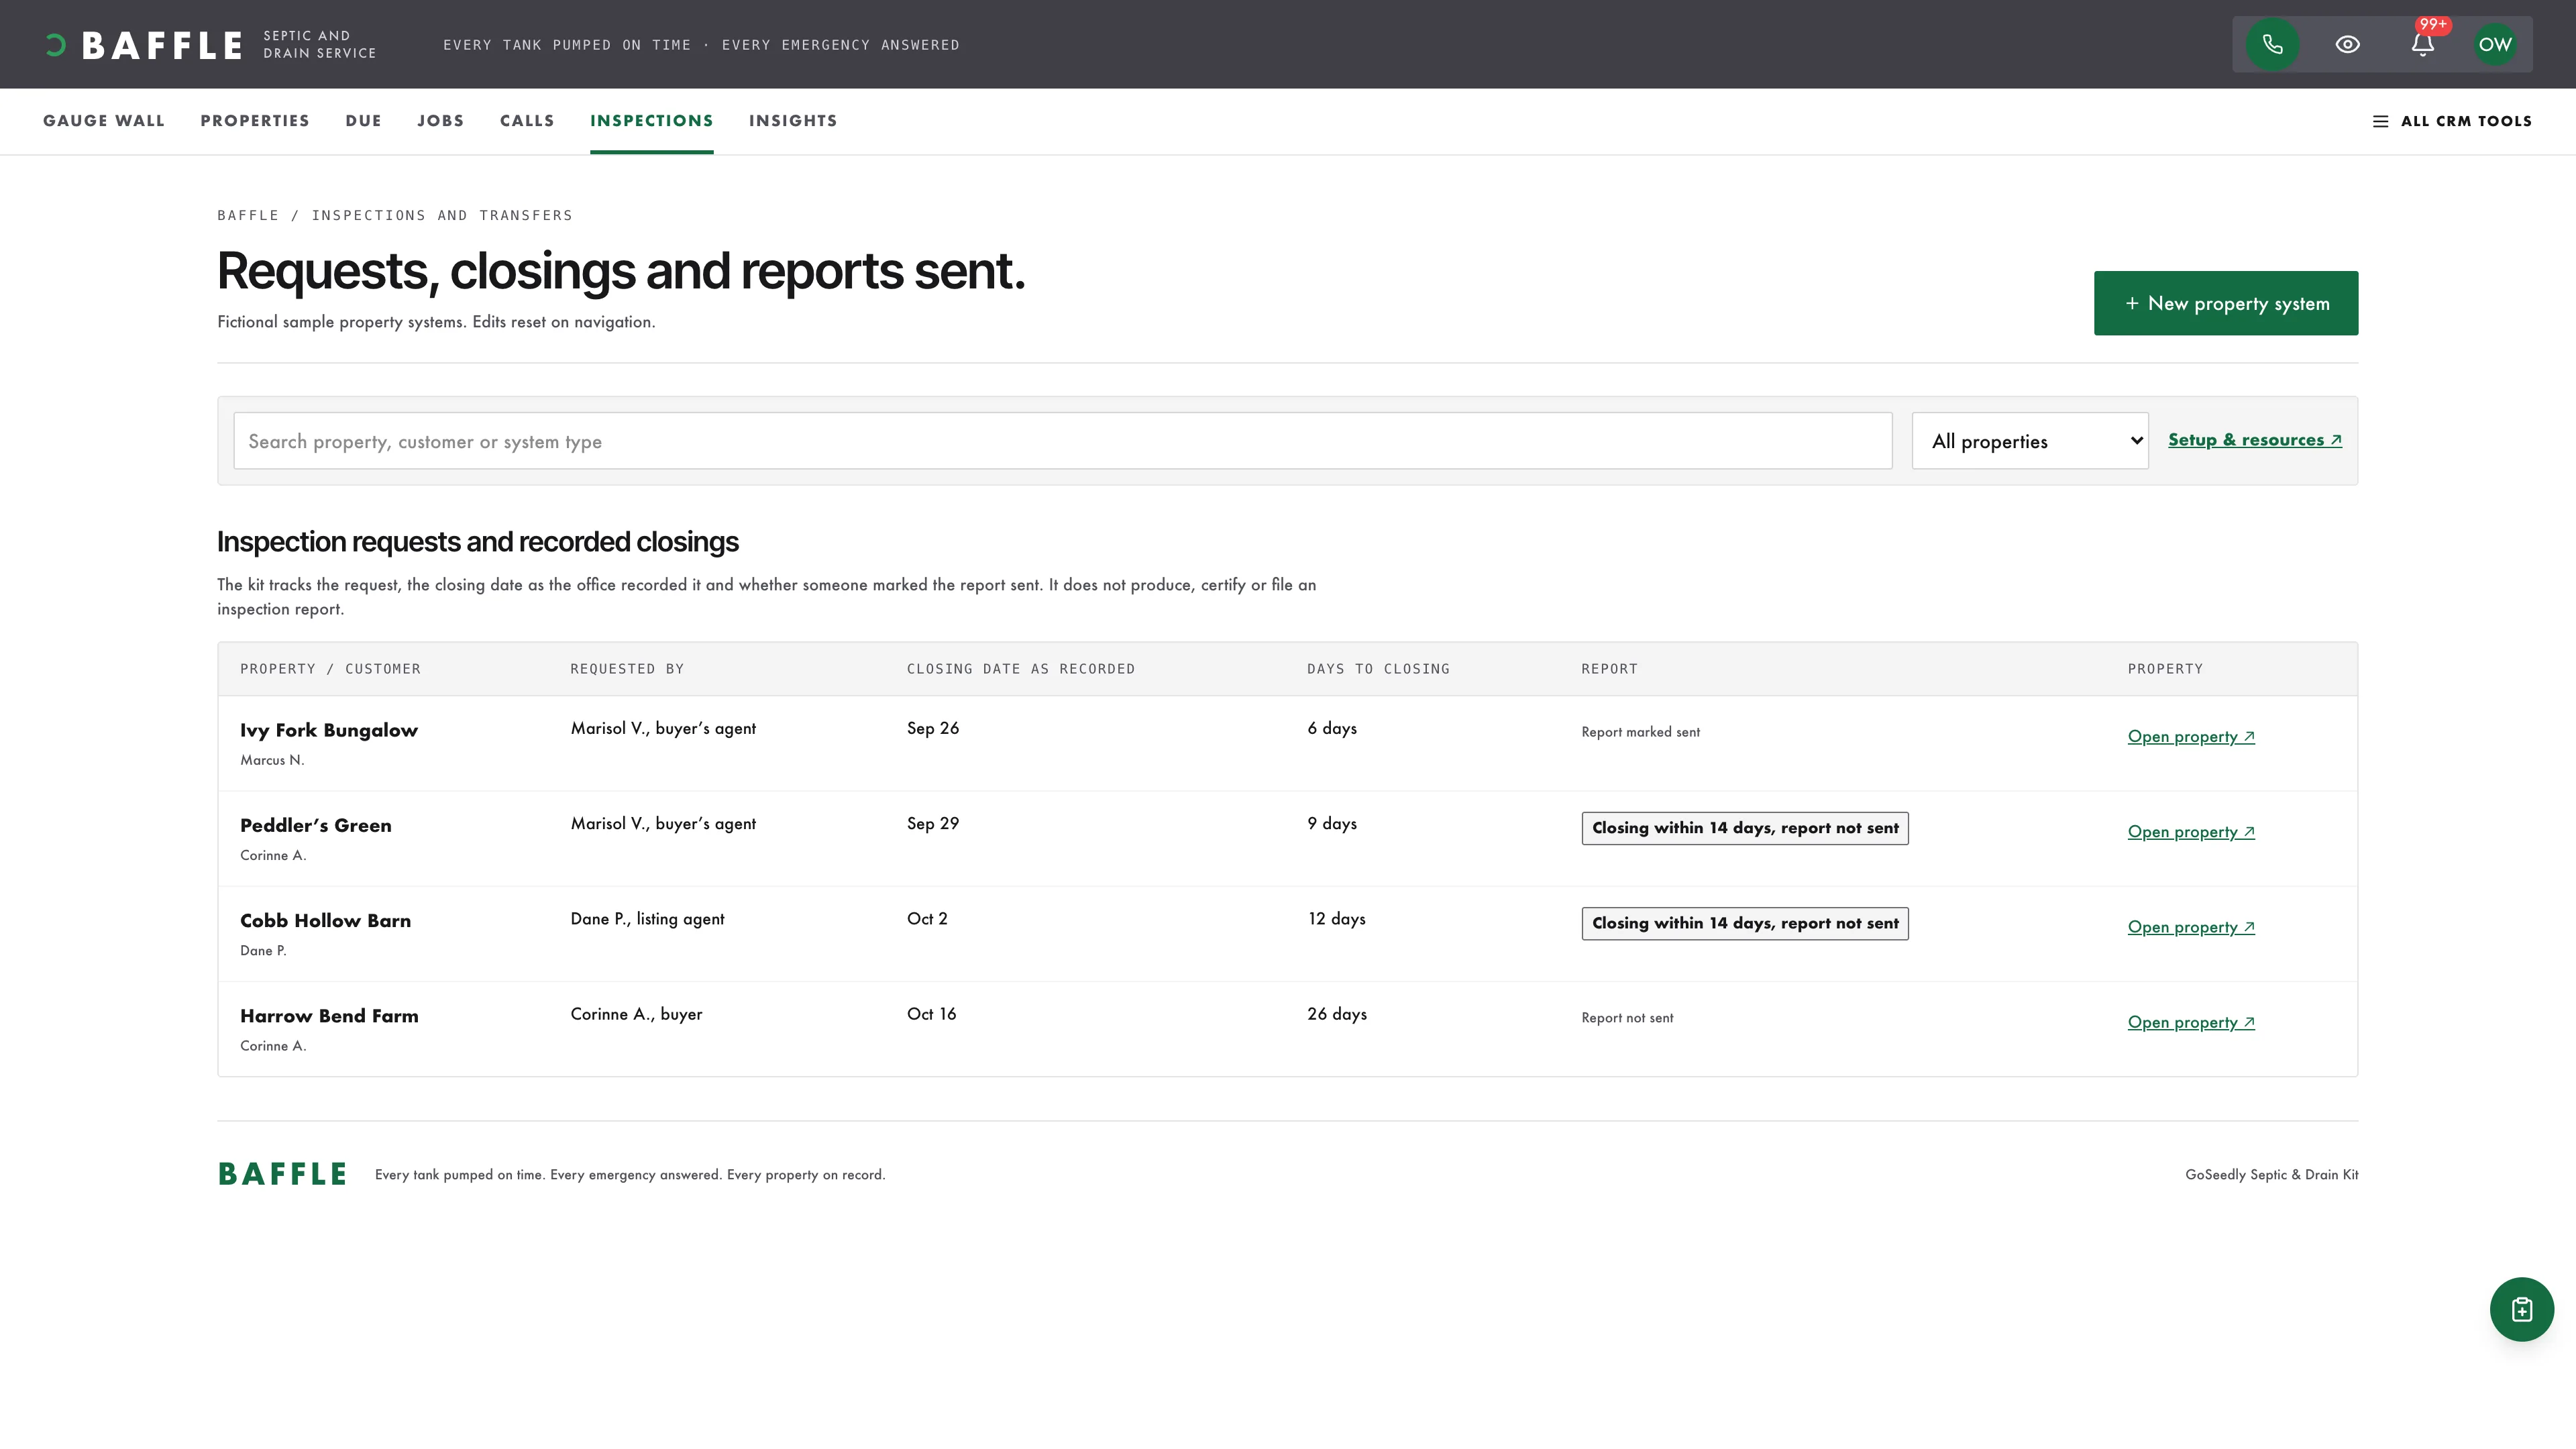Click the GoSeedly Septic & Drain Kit text
The image size is (2576, 1449).
tap(2271, 1175)
